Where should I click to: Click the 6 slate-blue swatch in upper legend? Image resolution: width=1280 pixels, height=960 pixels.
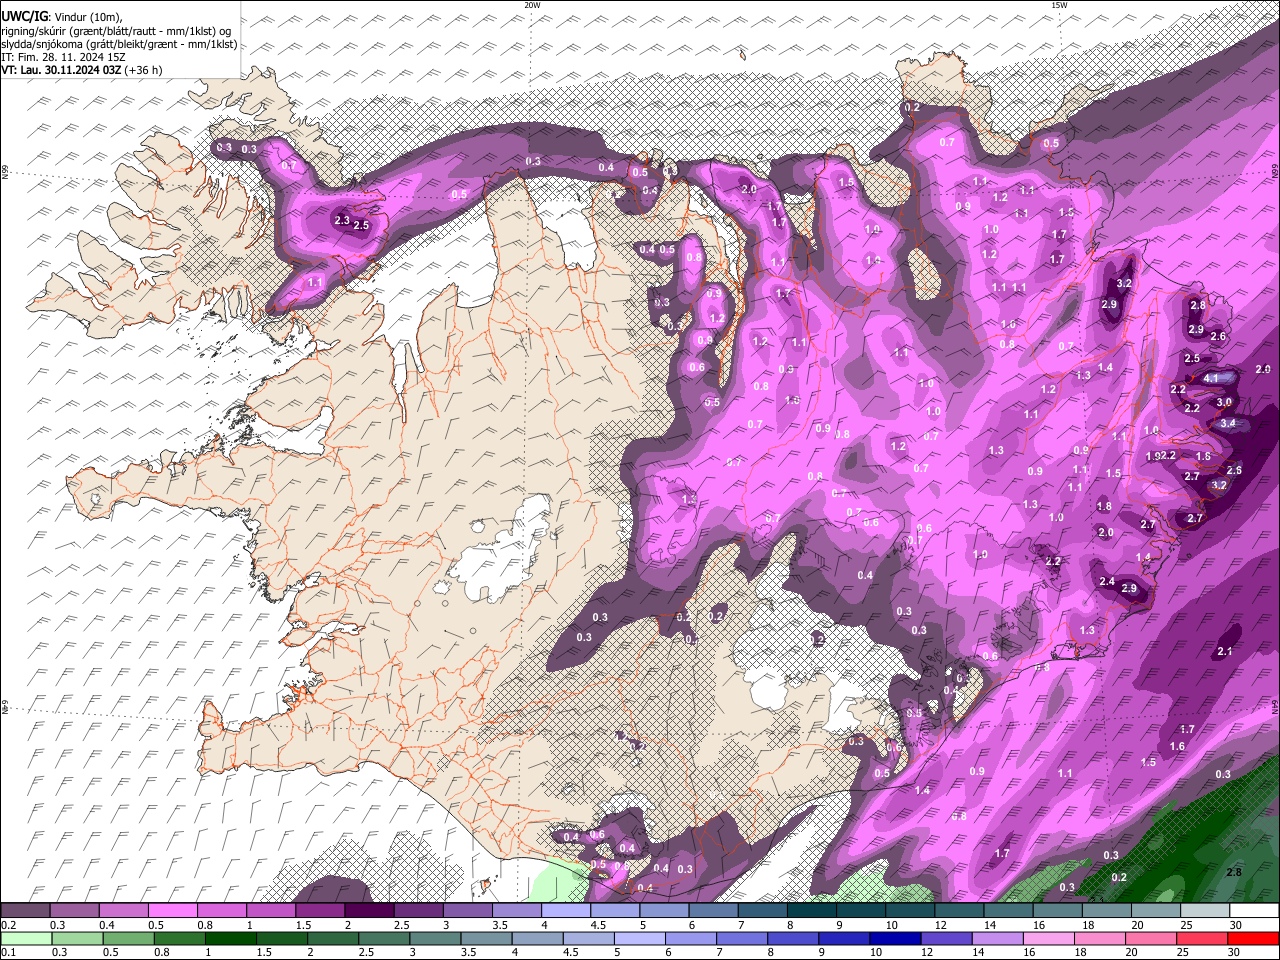pyautogui.click(x=712, y=911)
